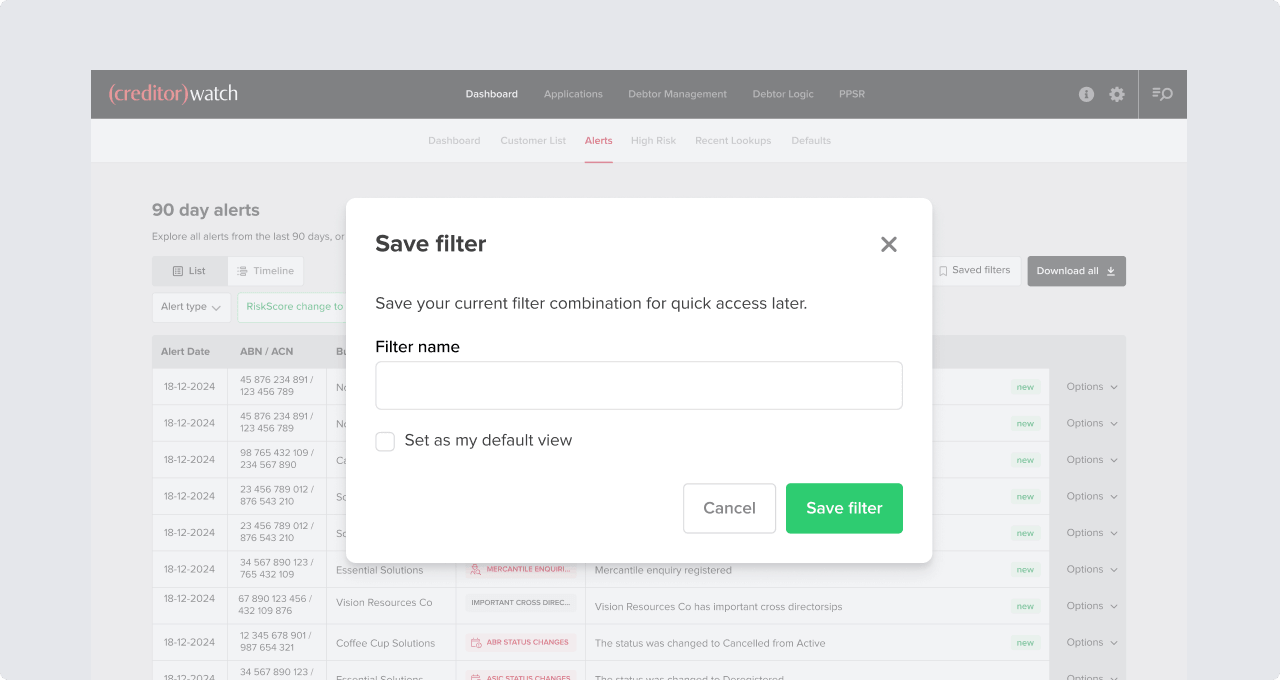Switch to List view
1280x680 pixels.
(190, 271)
